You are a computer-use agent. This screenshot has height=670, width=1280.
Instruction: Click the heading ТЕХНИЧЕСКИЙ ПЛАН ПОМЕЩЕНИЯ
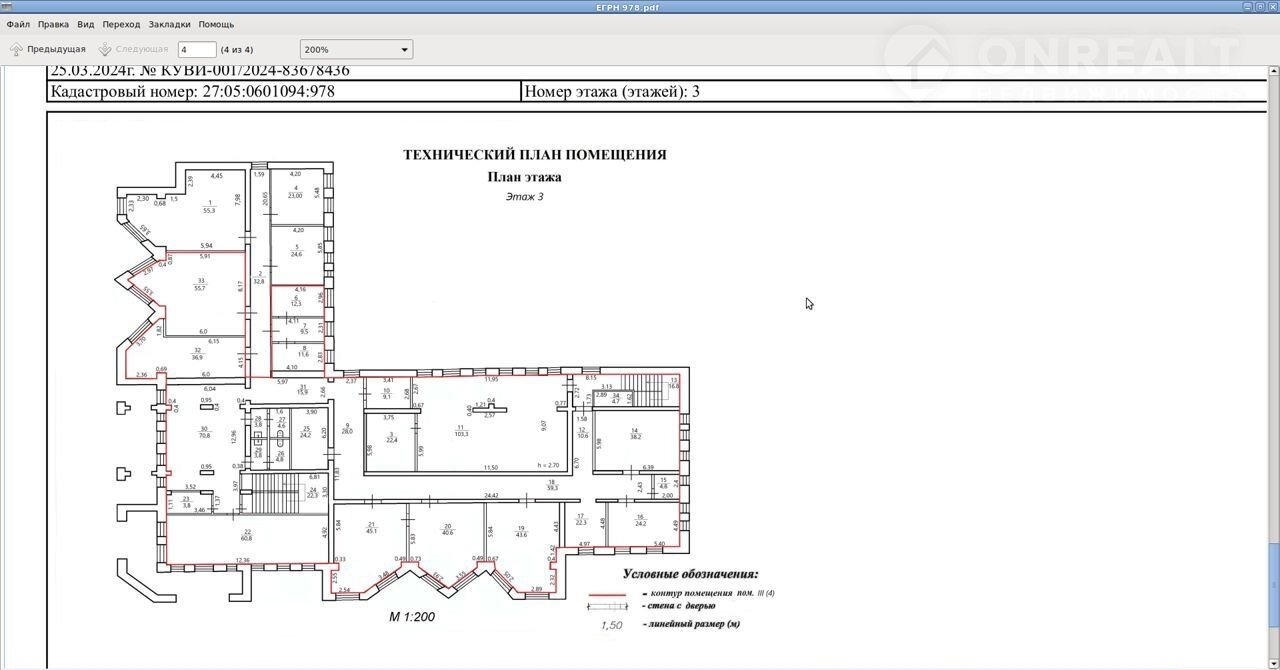pyautogui.click(x=534, y=155)
